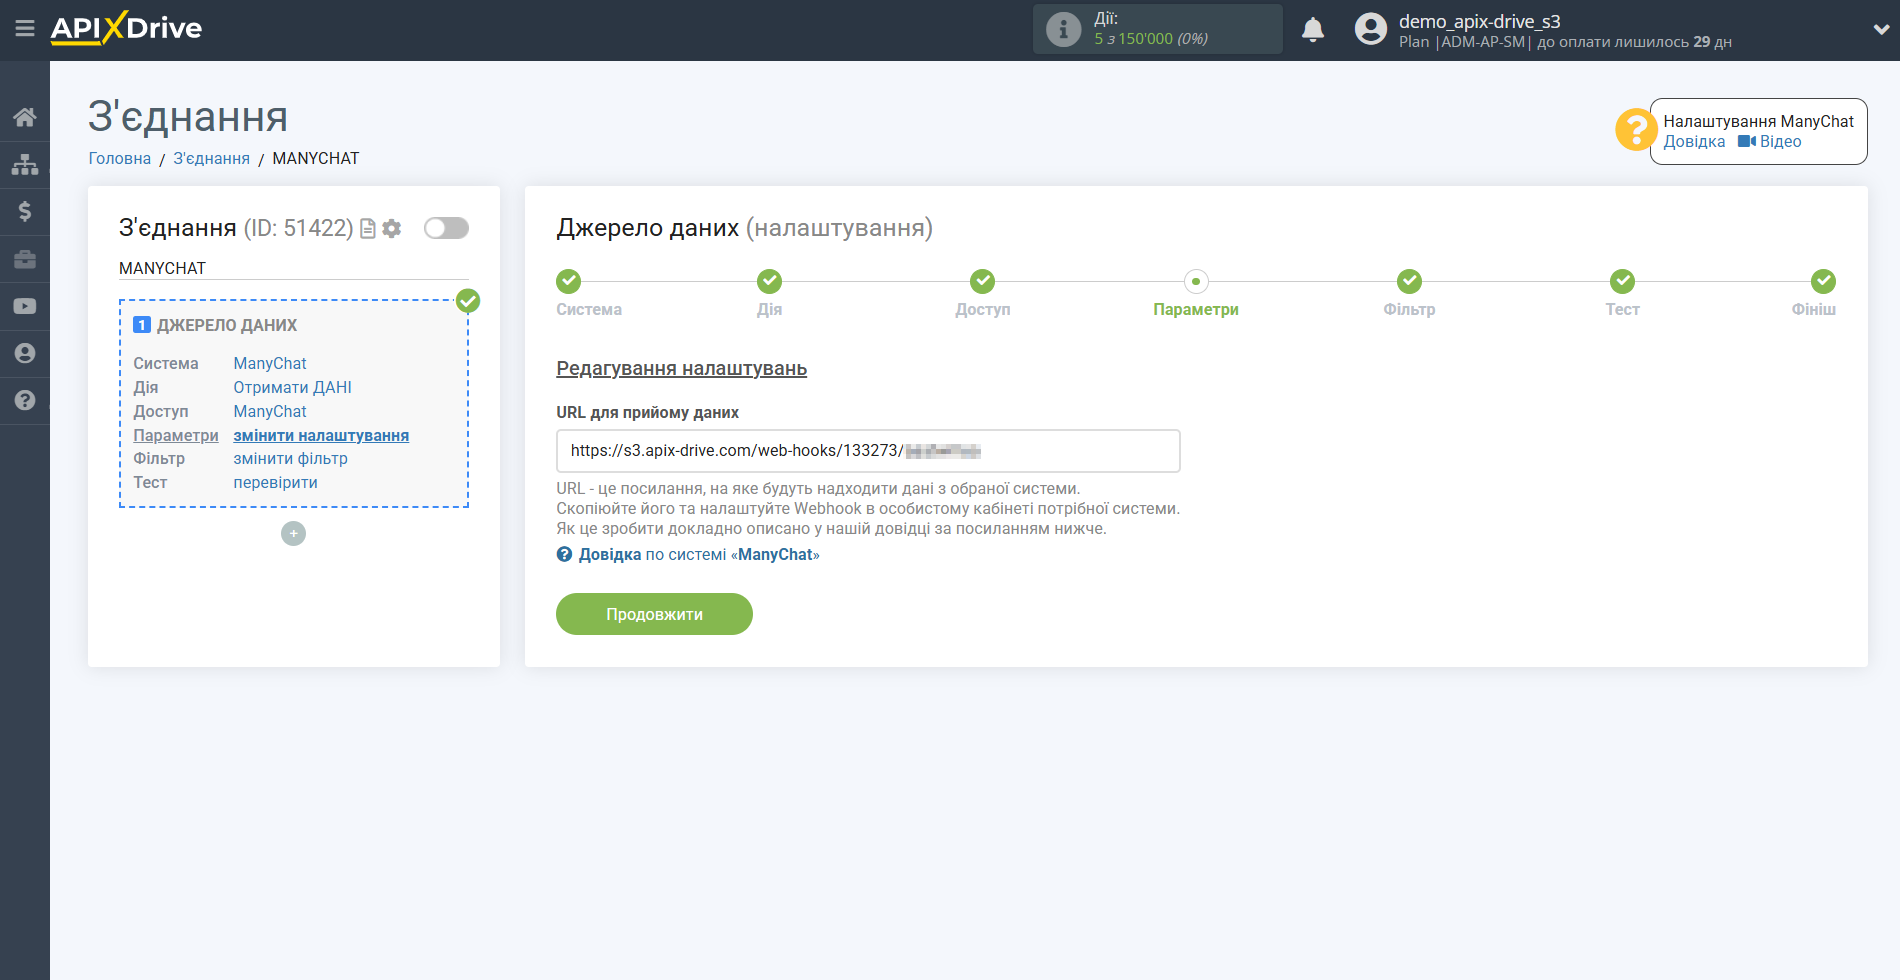This screenshot has width=1900, height=980.
Task: Click the green check on data source block
Action: [x=468, y=300]
